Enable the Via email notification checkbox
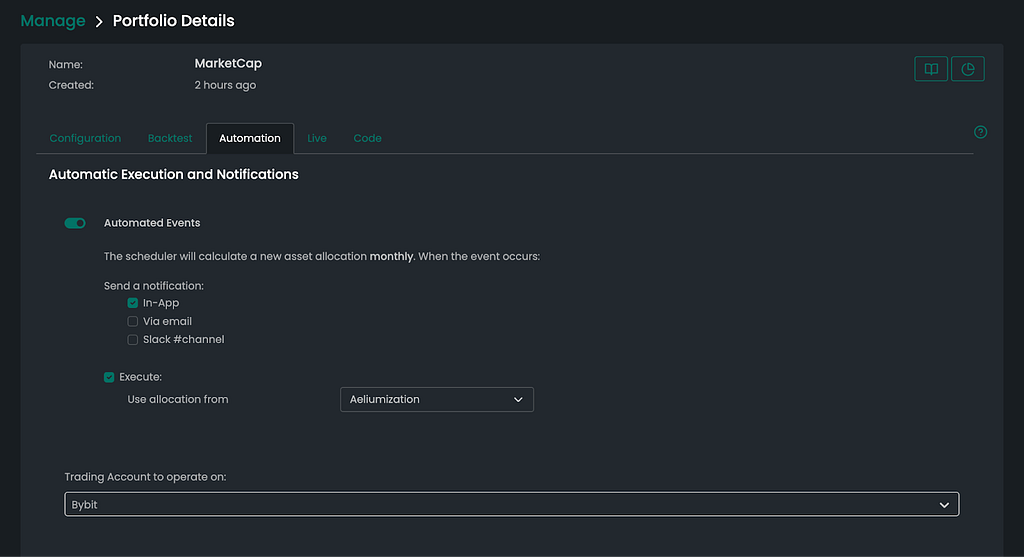The image size is (1024, 557). [133, 321]
